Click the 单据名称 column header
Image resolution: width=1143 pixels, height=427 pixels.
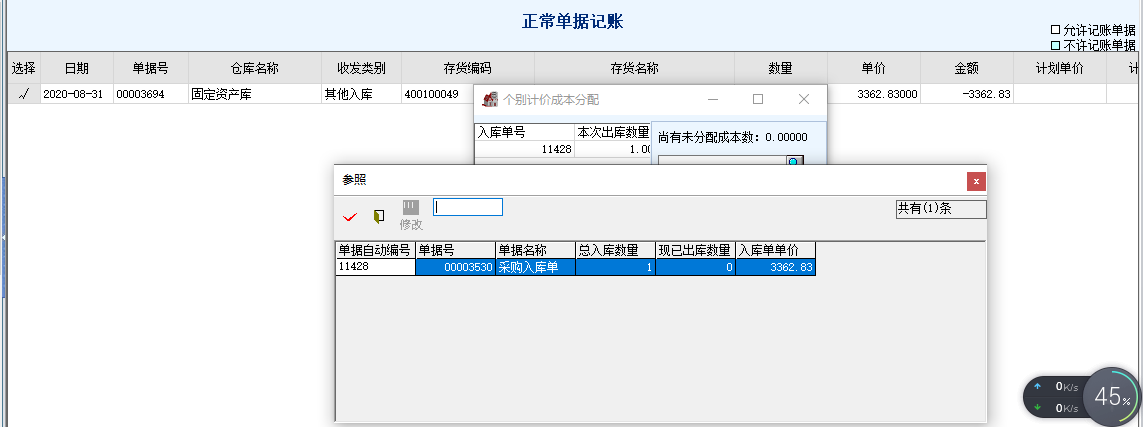coord(536,250)
